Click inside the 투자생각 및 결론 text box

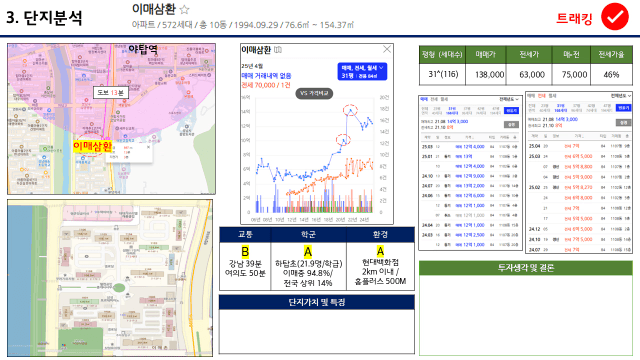[526, 315]
